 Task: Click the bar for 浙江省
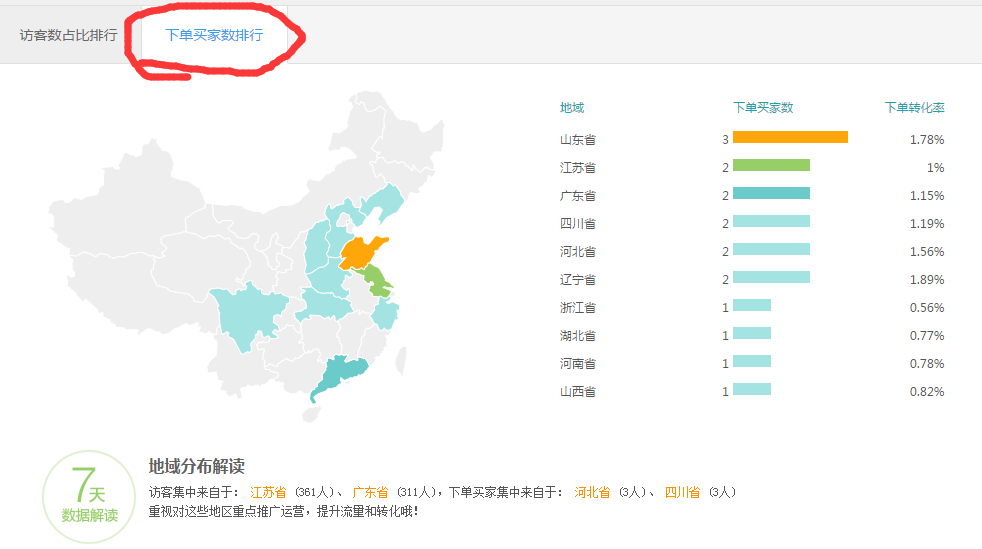(x=752, y=305)
